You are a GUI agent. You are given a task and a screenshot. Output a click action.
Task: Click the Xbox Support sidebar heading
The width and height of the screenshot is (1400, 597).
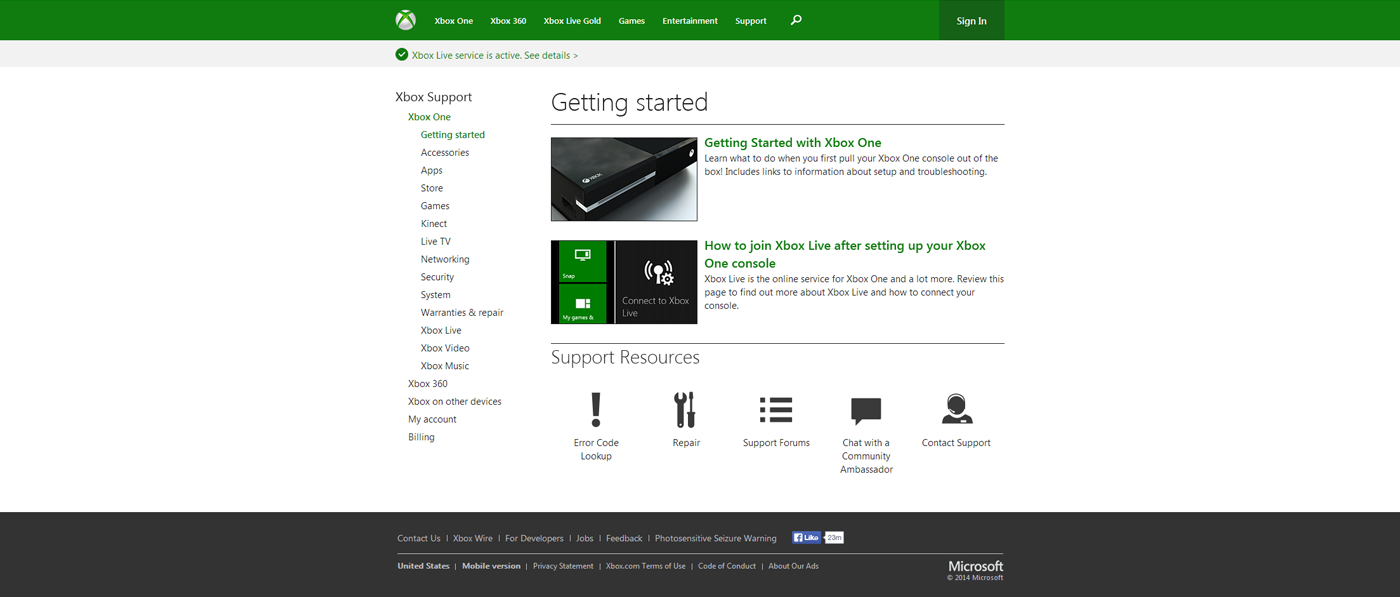(x=434, y=97)
